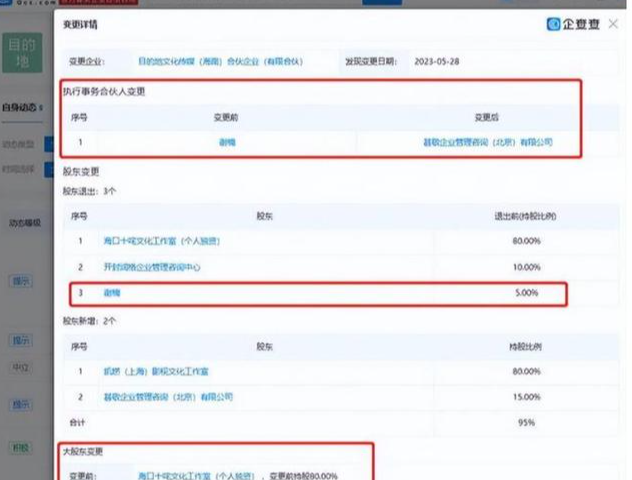
Task: Click the 退出前(持股比例) column header
Action: (526, 216)
